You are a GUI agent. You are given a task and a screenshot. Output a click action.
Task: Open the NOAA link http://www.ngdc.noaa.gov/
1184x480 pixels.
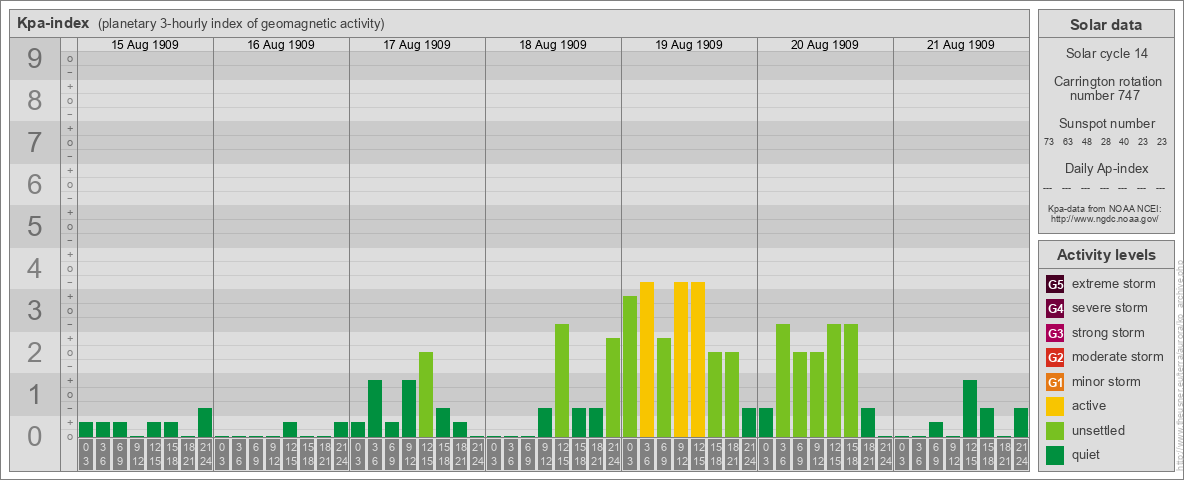pyautogui.click(x=1104, y=218)
